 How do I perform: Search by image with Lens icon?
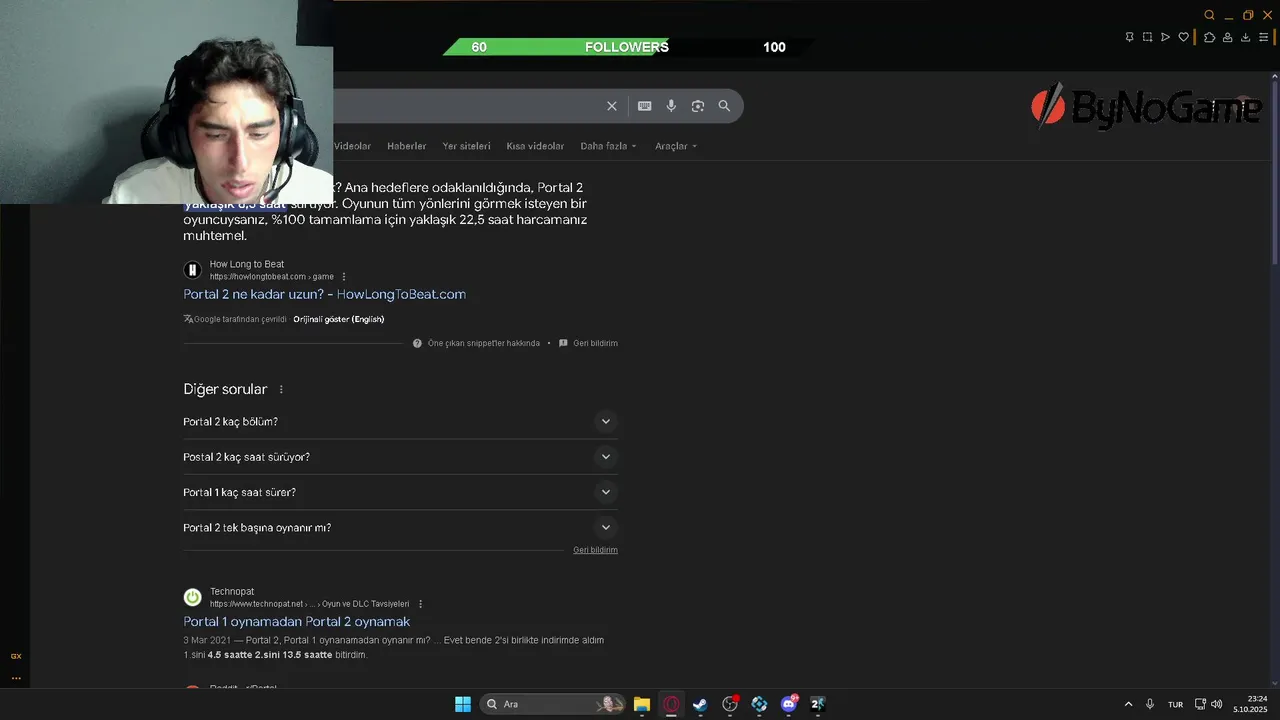pos(698,106)
